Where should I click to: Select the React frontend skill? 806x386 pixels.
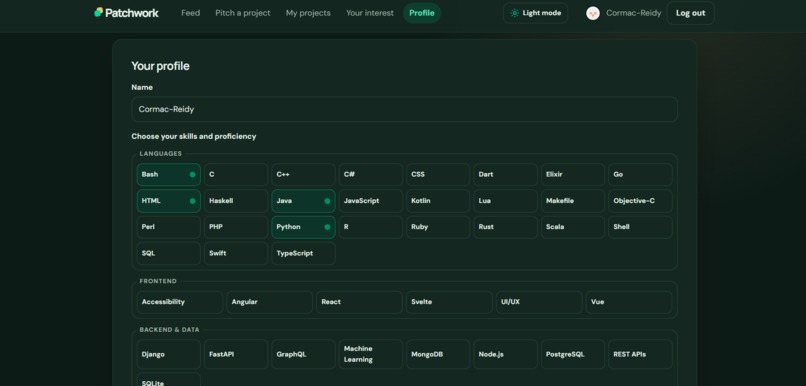(x=359, y=302)
